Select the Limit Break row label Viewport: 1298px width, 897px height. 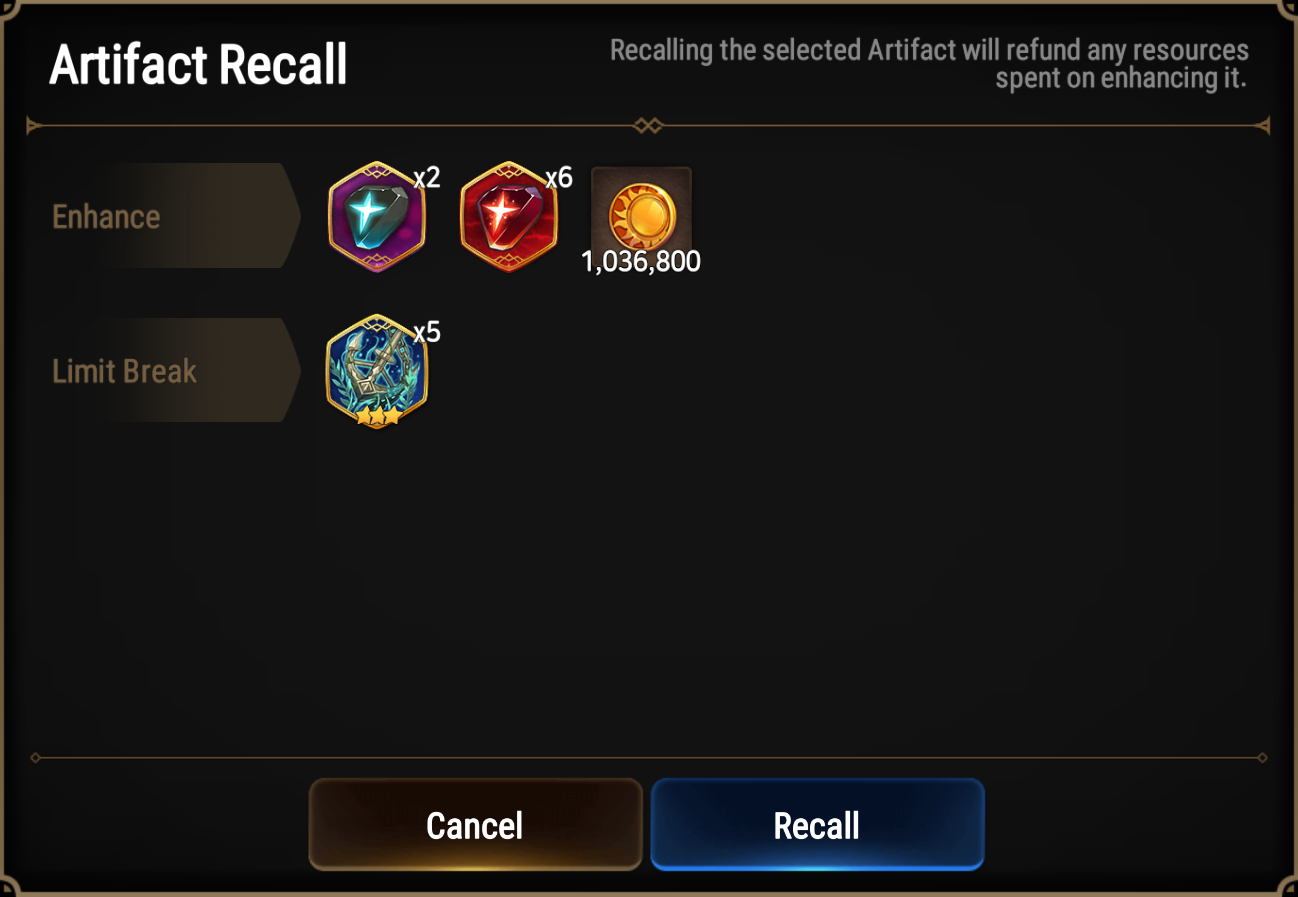(x=125, y=372)
